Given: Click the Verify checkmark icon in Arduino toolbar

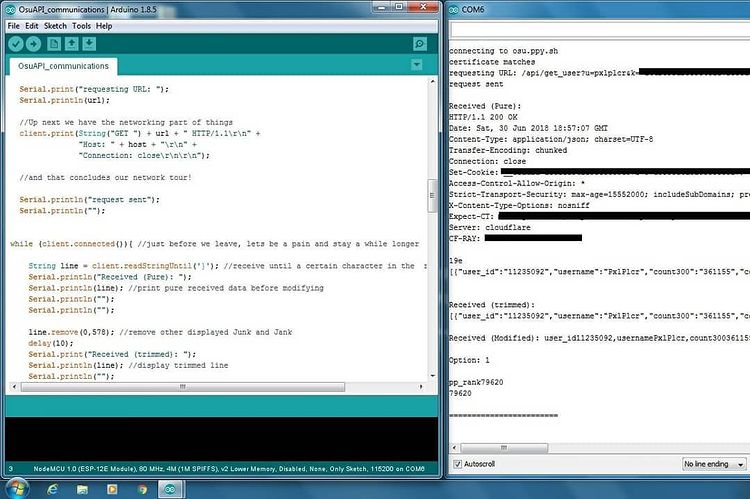Looking at the screenshot, I should pyautogui.click(x=16, y=44).
